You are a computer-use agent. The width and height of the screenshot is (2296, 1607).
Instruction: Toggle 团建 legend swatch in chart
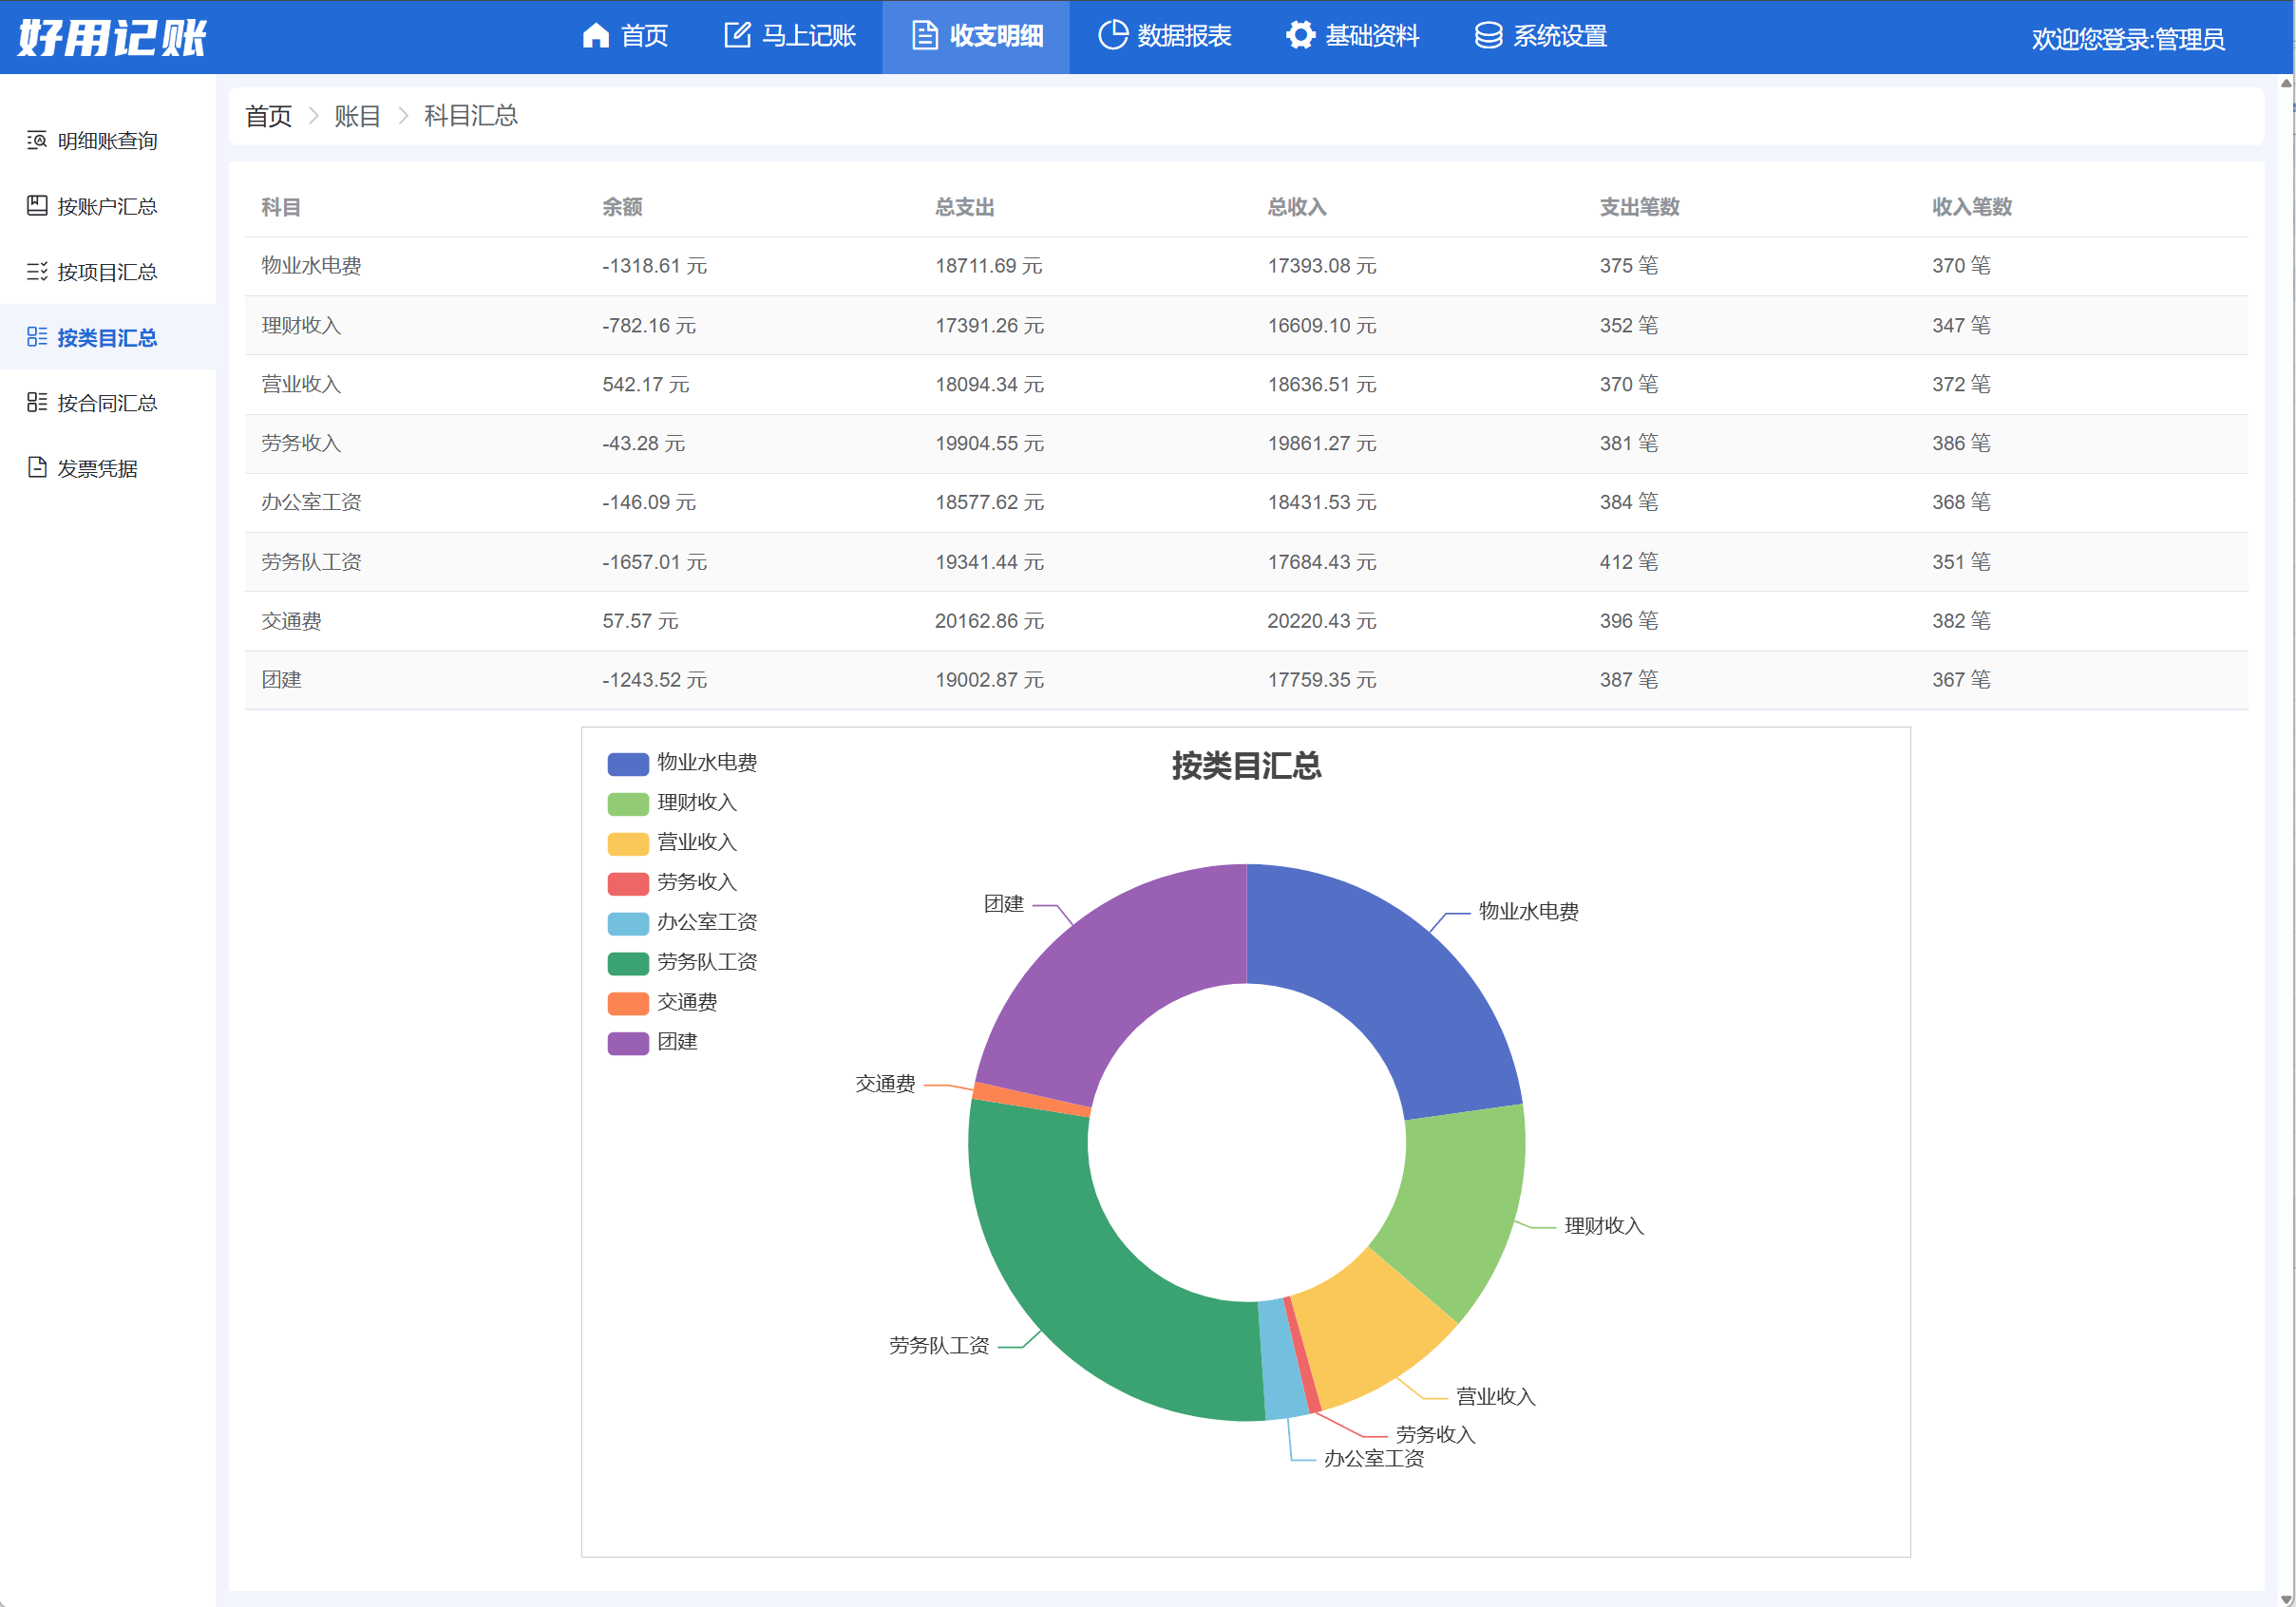[x=628, y=1043]
